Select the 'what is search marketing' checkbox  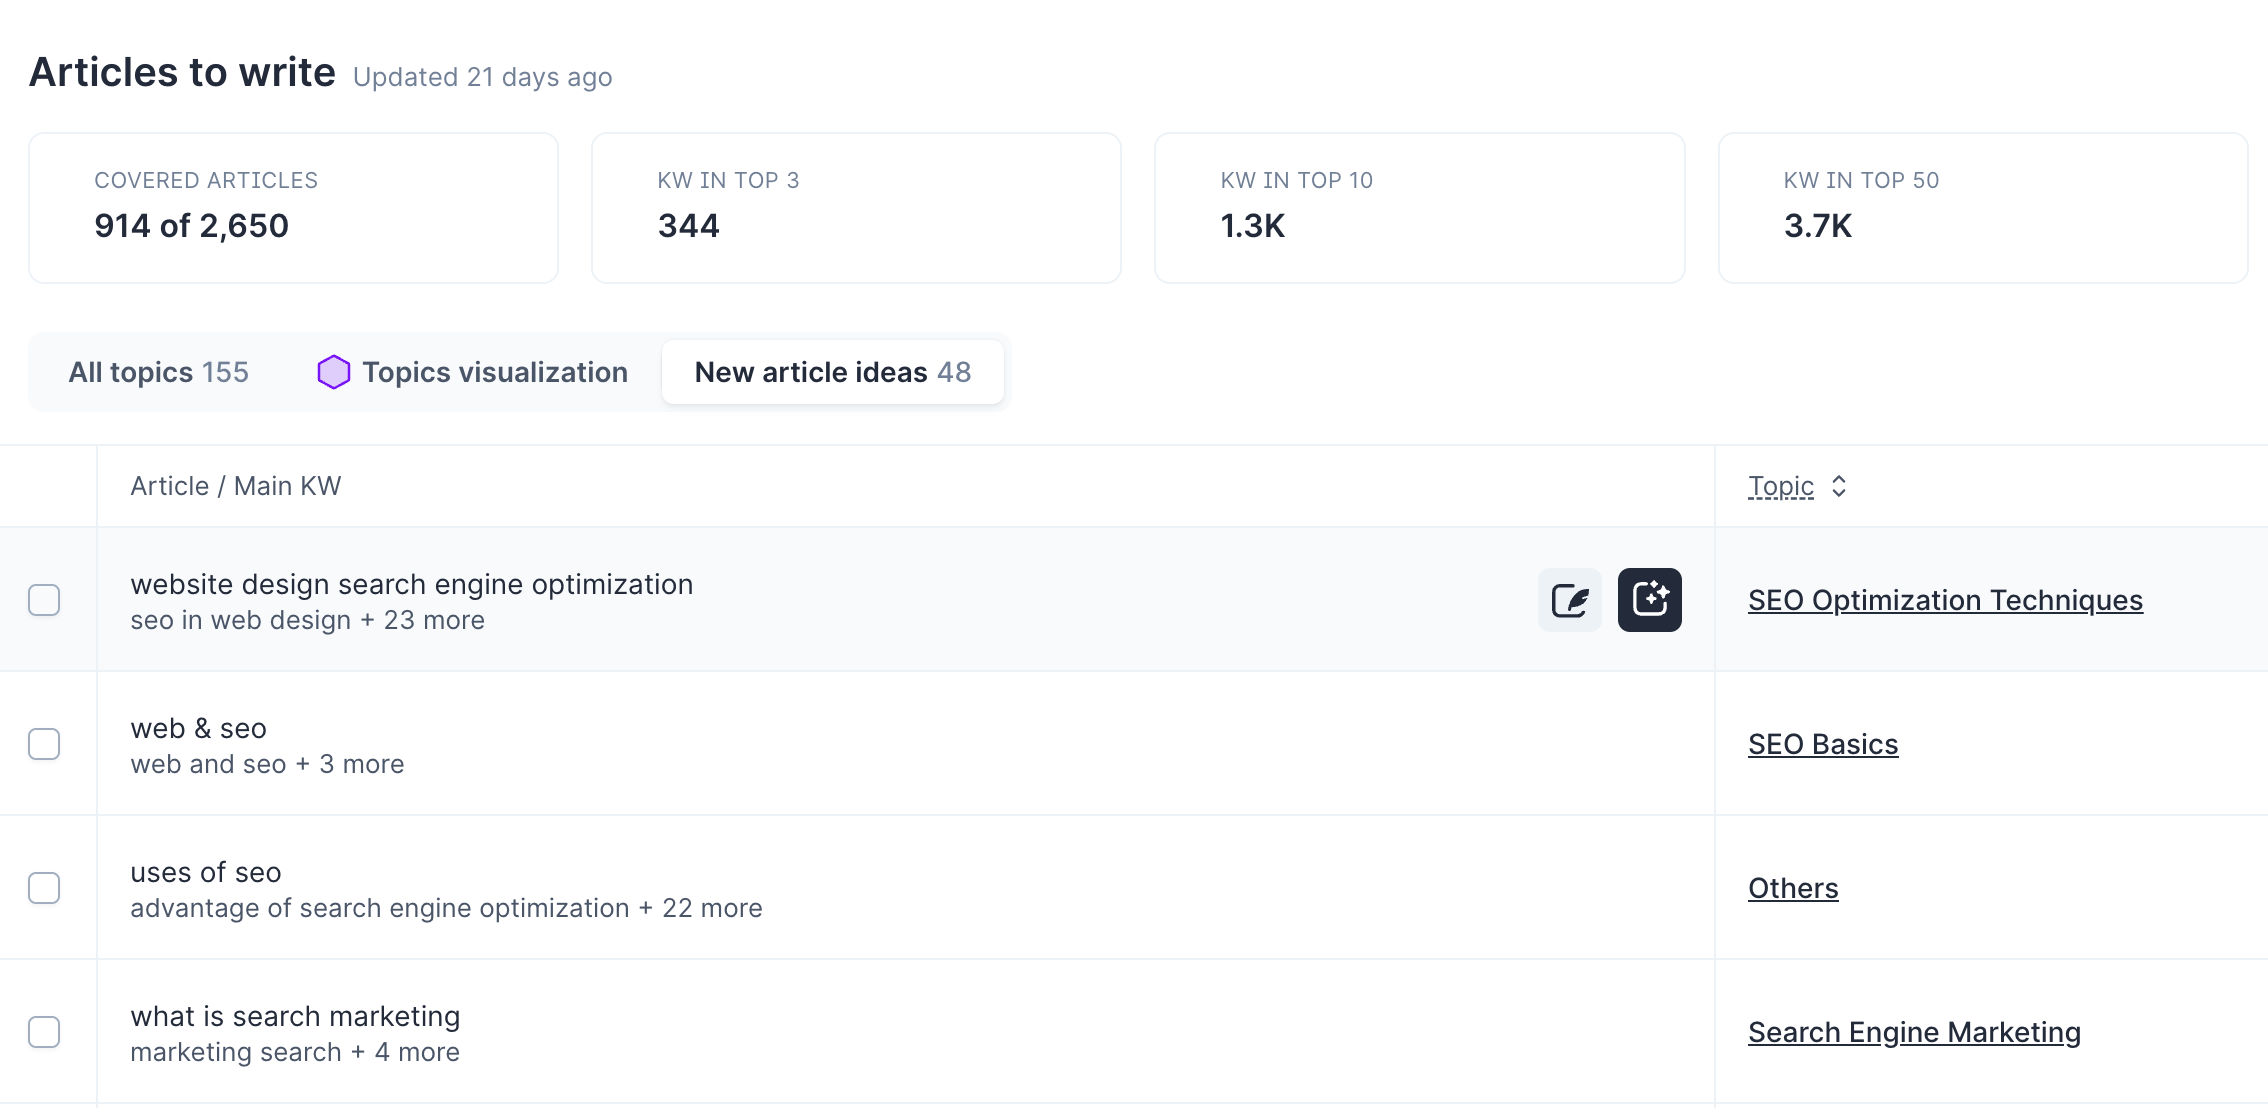pyautogui.click(x=44, y=1032)
